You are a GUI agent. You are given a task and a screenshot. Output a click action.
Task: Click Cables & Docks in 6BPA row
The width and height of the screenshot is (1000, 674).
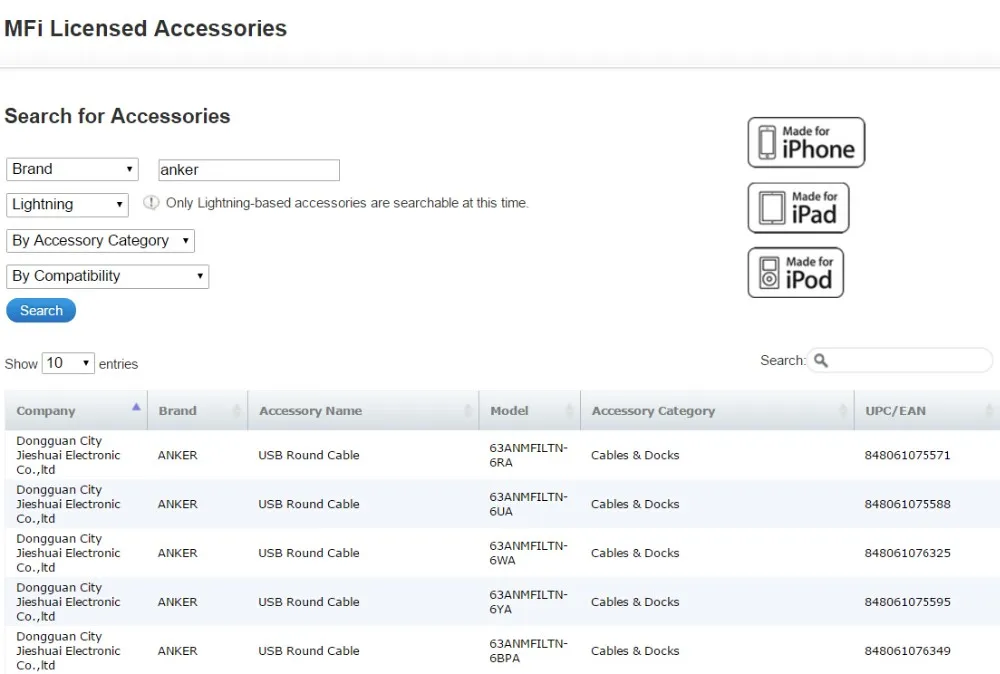pos(635,651)
